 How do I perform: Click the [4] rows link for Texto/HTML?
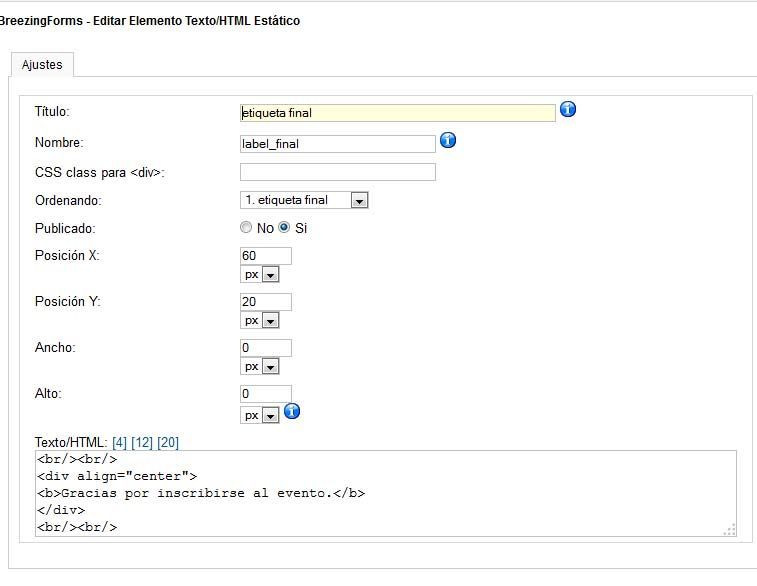(119, 442)
